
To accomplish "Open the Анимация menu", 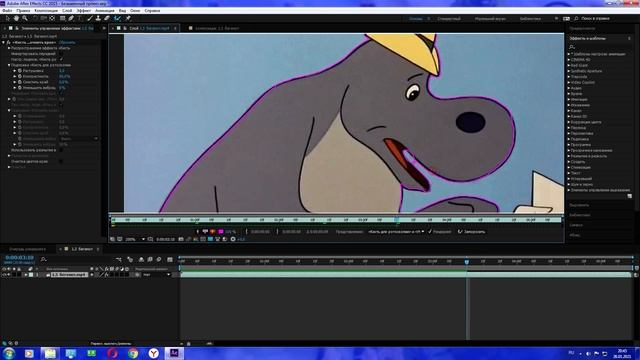I will point(104,11).
